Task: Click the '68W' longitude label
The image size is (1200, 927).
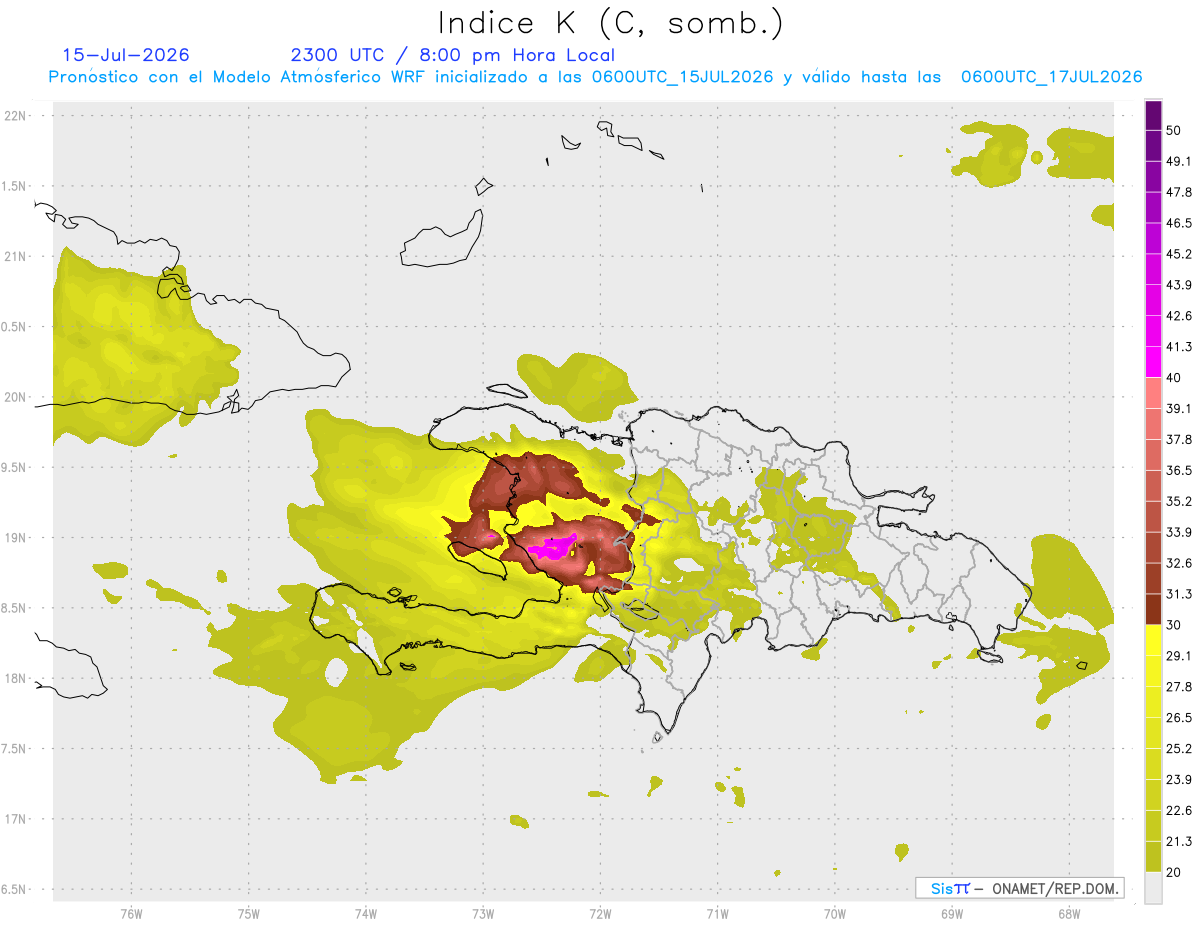Action: pos(1068,914)
